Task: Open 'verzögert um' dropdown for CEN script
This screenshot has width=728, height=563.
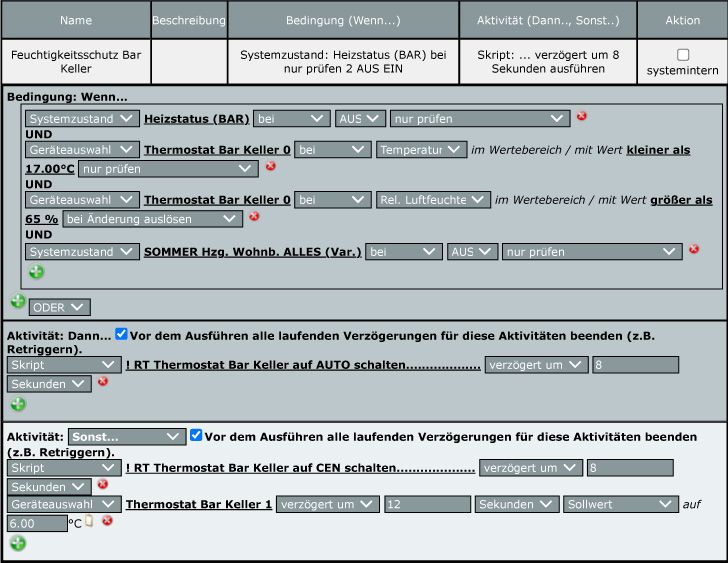Action: [531, 468]
